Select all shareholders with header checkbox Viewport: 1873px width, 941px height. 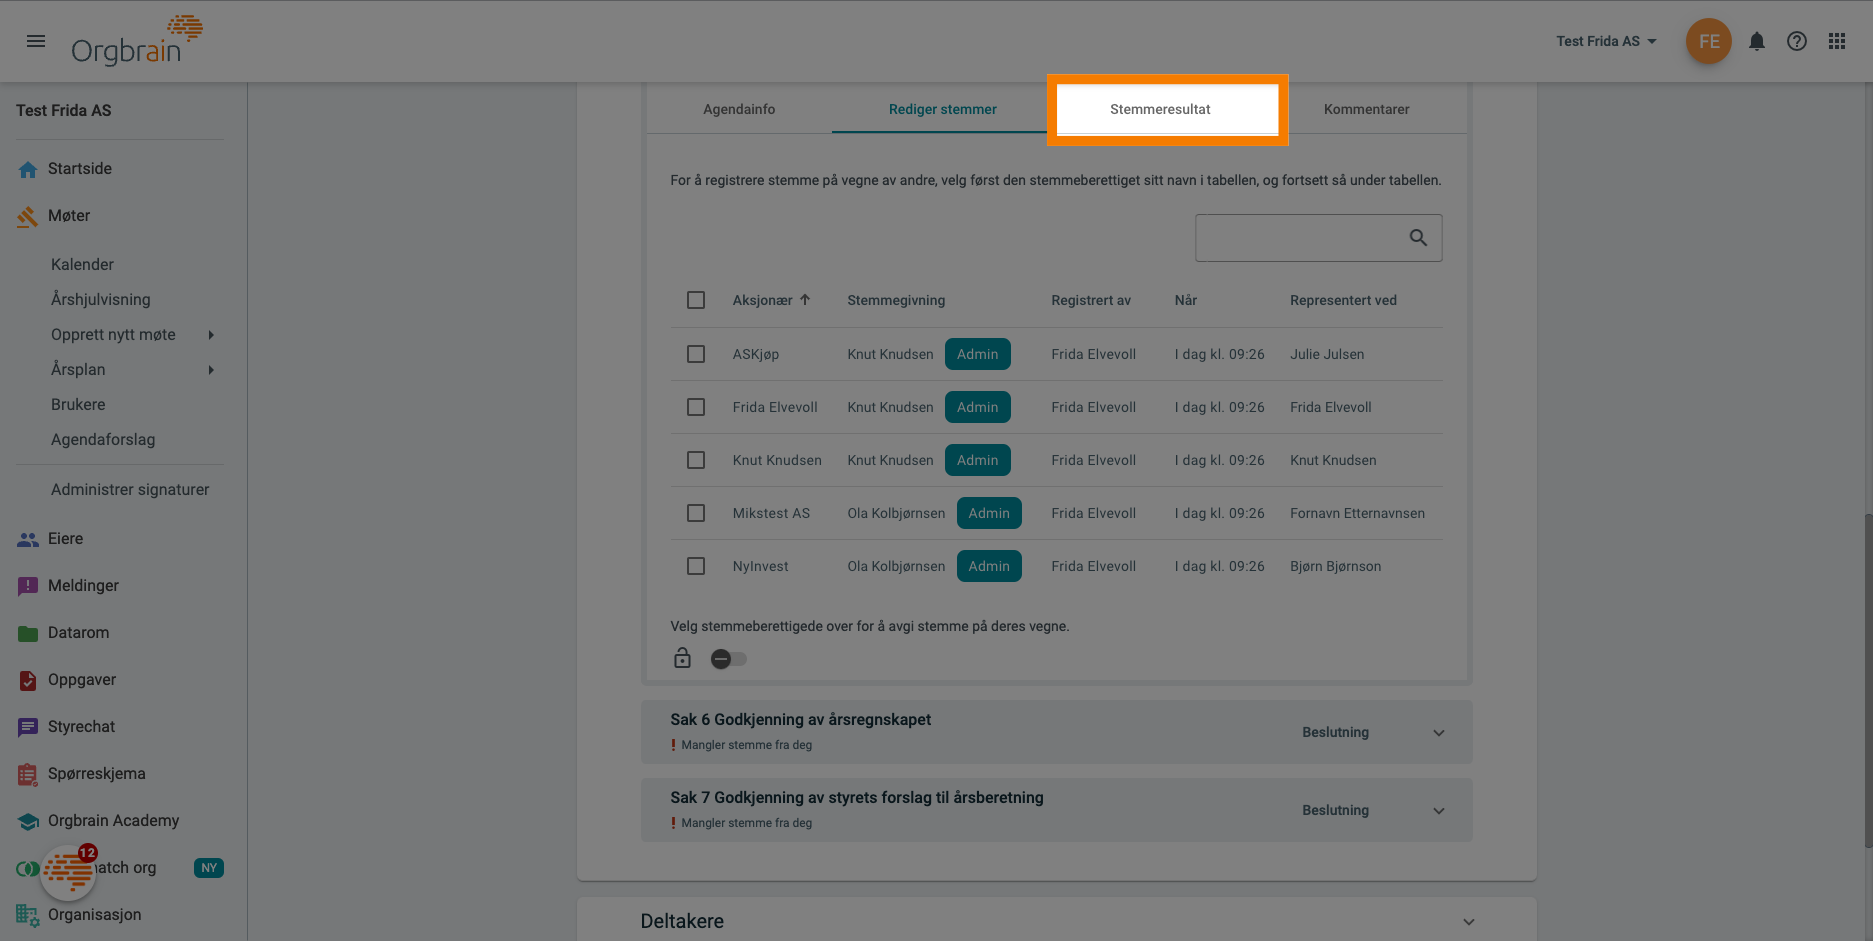click(x=696, y=300)
